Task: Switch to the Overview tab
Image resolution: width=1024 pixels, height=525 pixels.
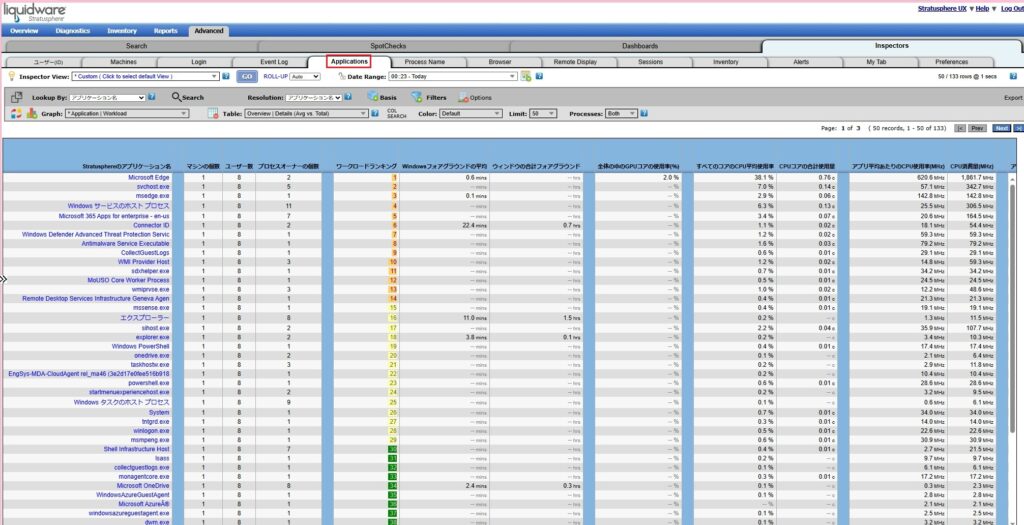Action: click(x=24, y=31)
